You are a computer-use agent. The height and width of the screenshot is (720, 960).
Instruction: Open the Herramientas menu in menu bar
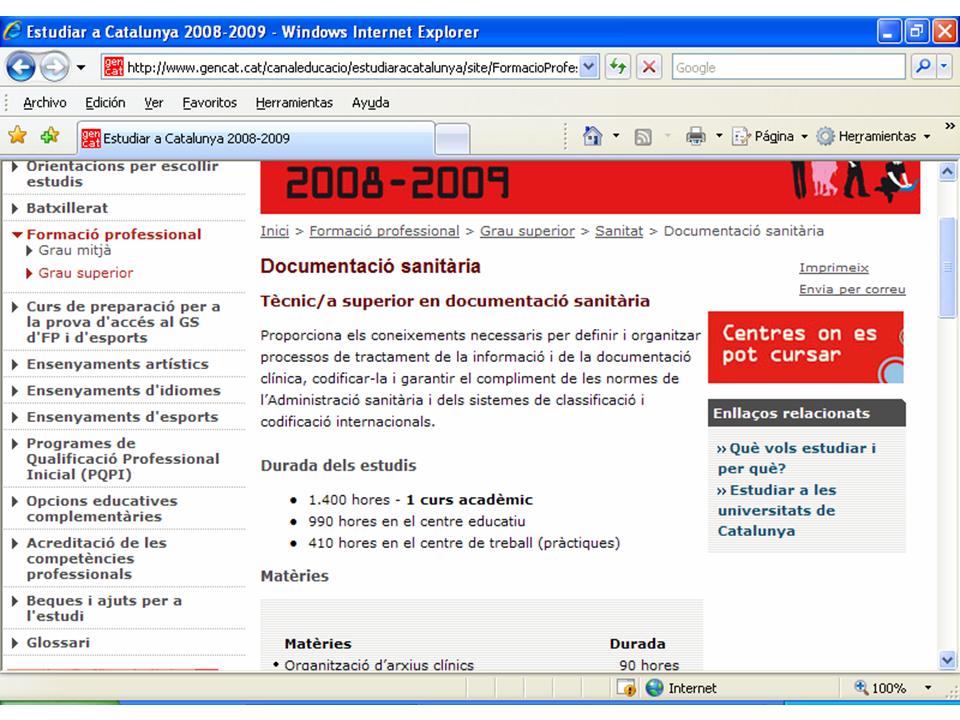tap(294, 102)
